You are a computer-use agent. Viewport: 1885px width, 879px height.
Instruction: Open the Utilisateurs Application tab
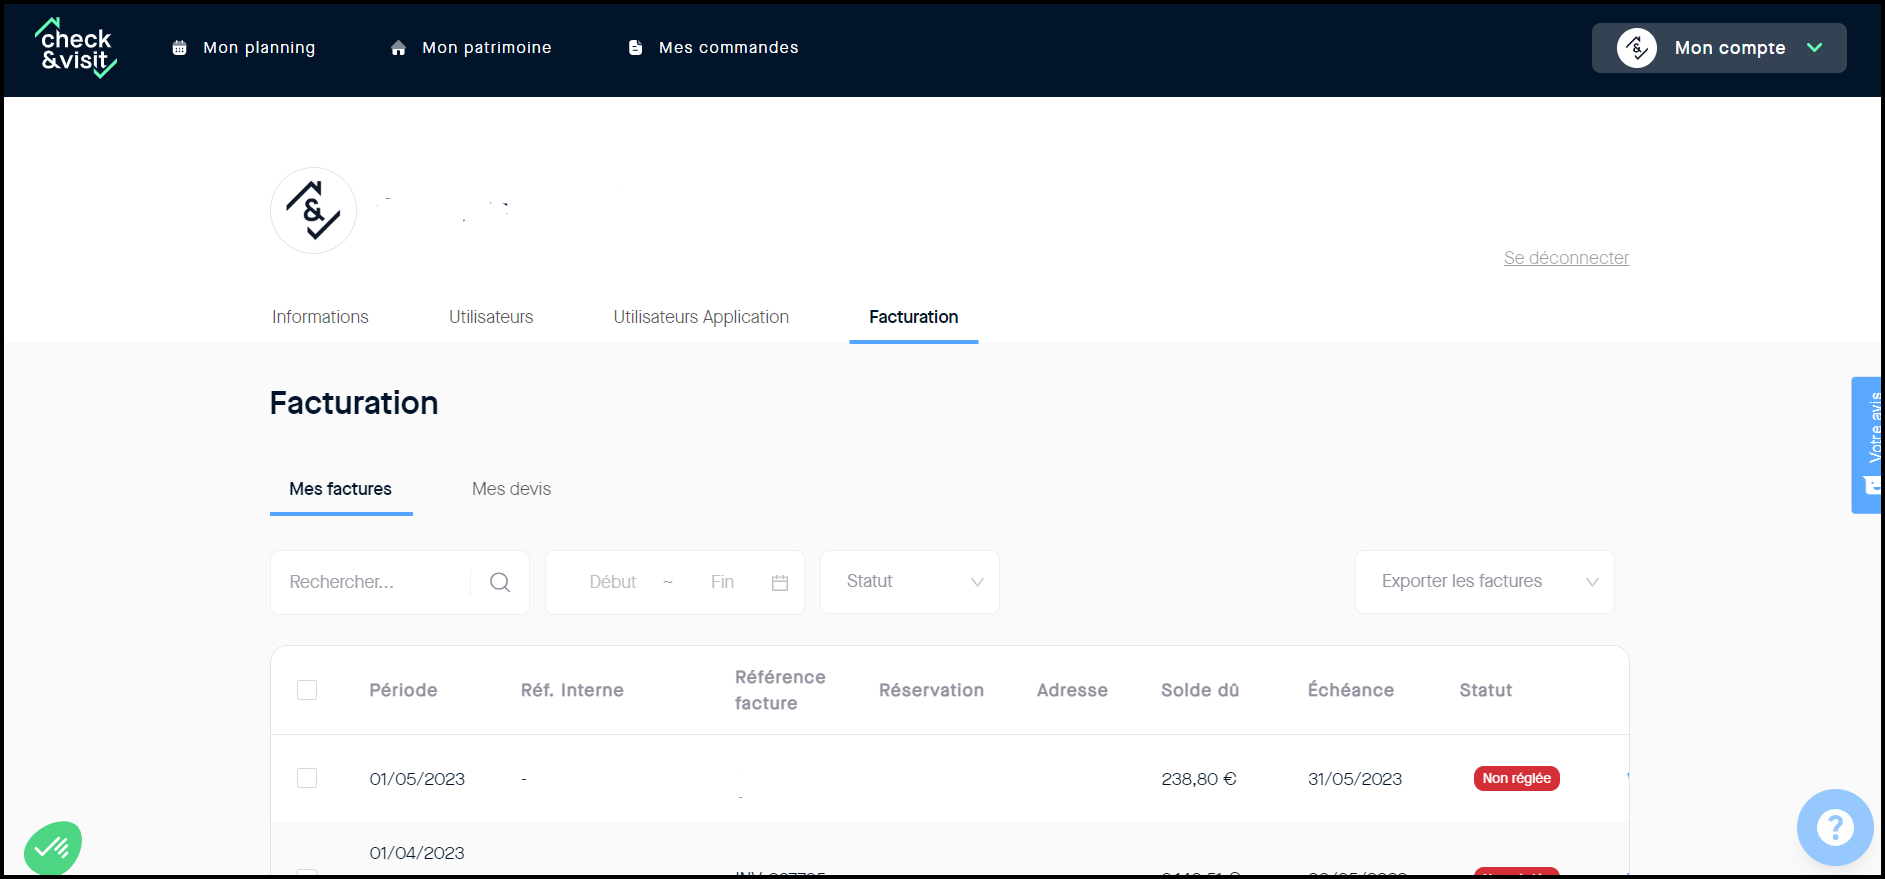coord(701,317)
